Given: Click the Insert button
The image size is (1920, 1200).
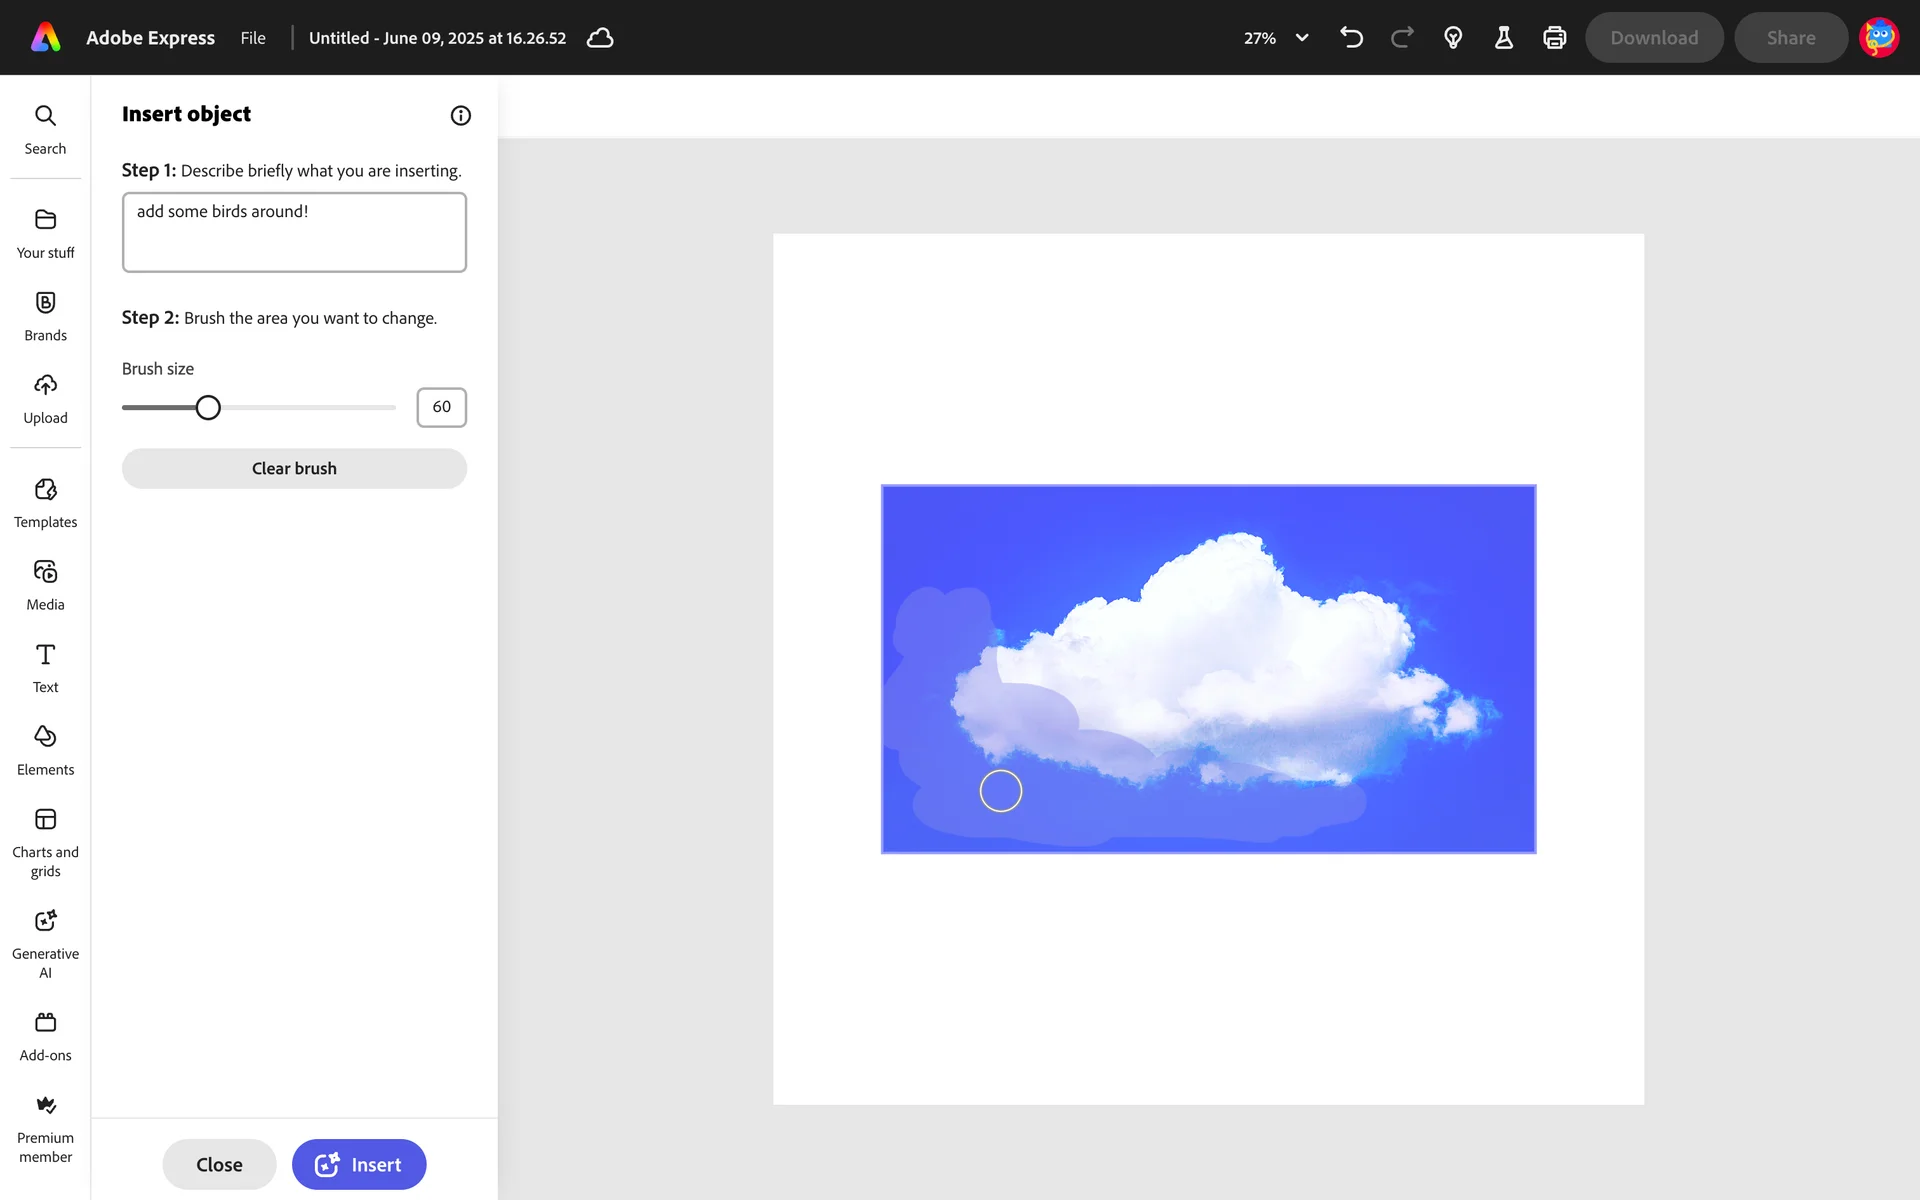Looking at the screenshot, I should tap(359, 1164).
